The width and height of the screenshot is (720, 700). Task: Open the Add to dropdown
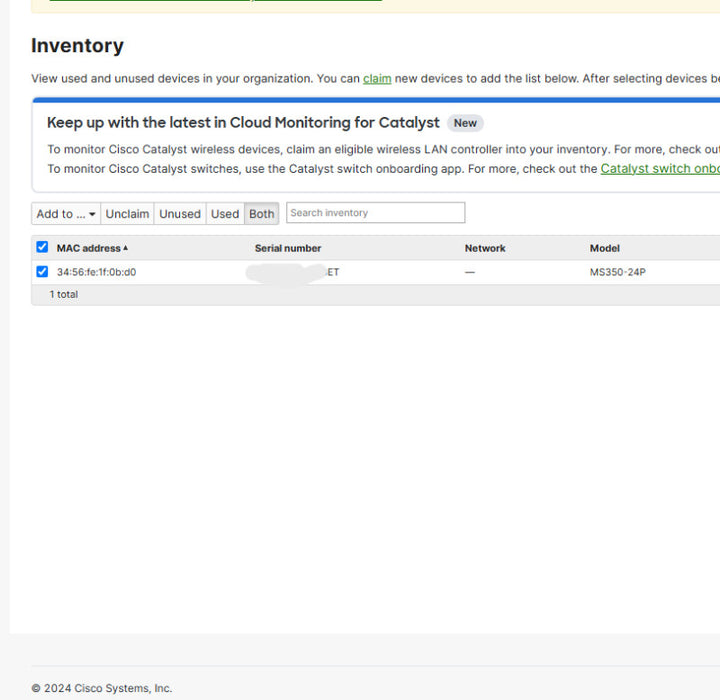66,214
